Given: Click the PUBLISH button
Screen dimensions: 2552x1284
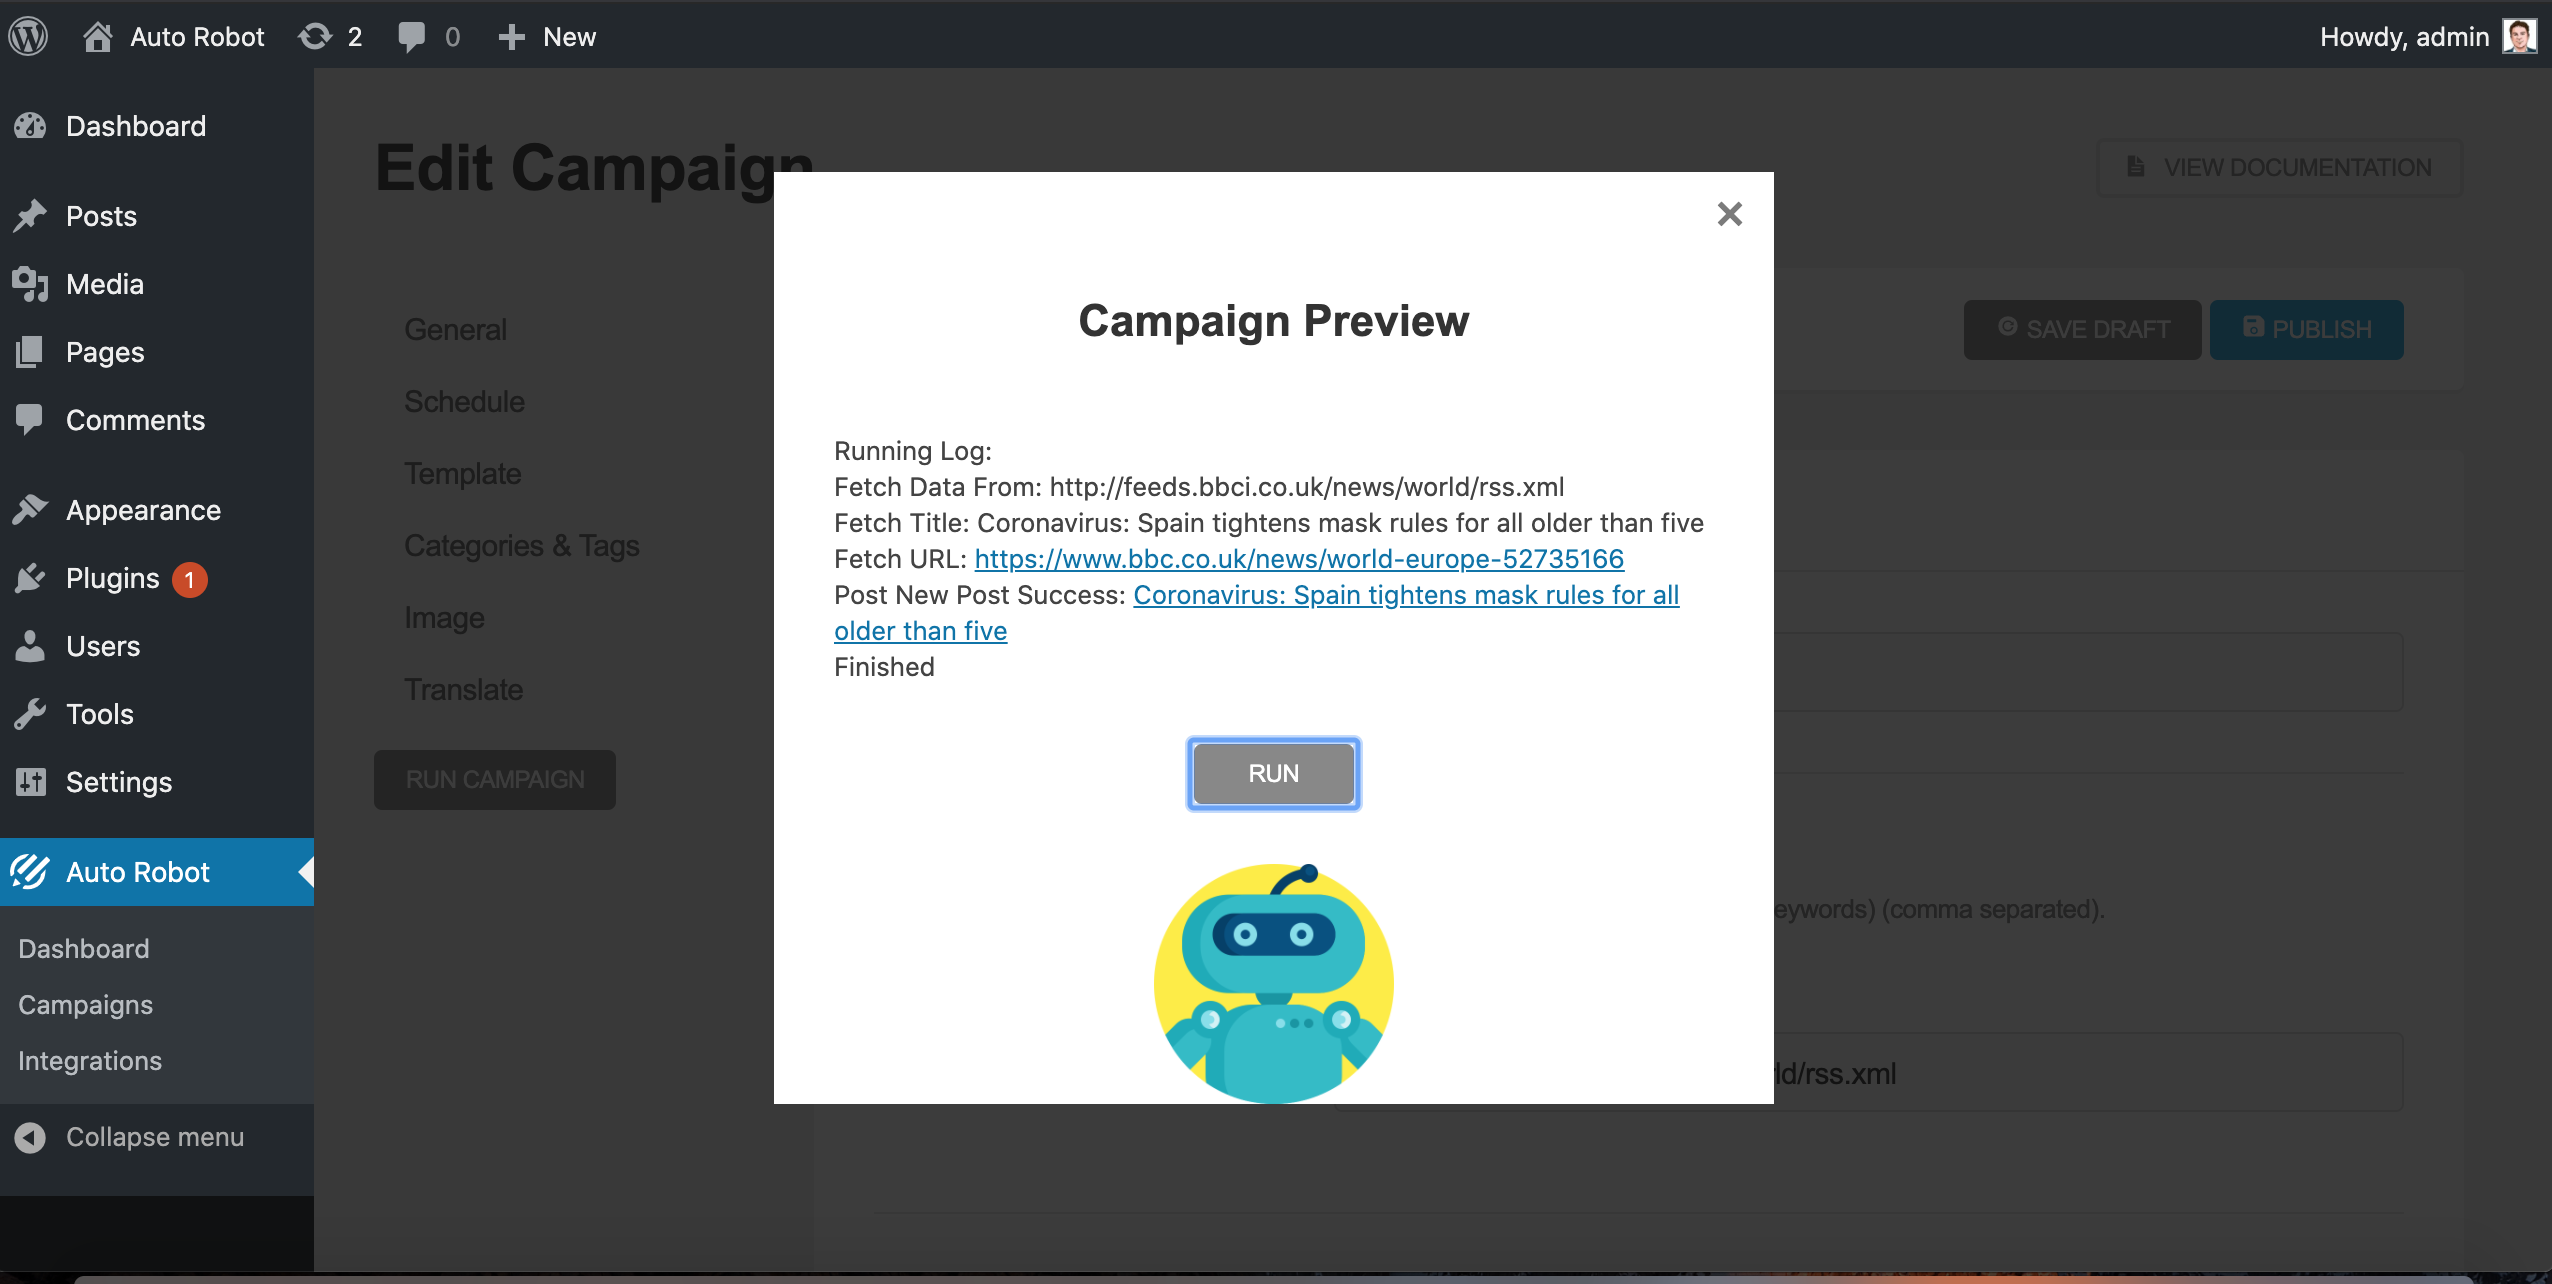Looking at the screenshot, I should coord(2306,329).
